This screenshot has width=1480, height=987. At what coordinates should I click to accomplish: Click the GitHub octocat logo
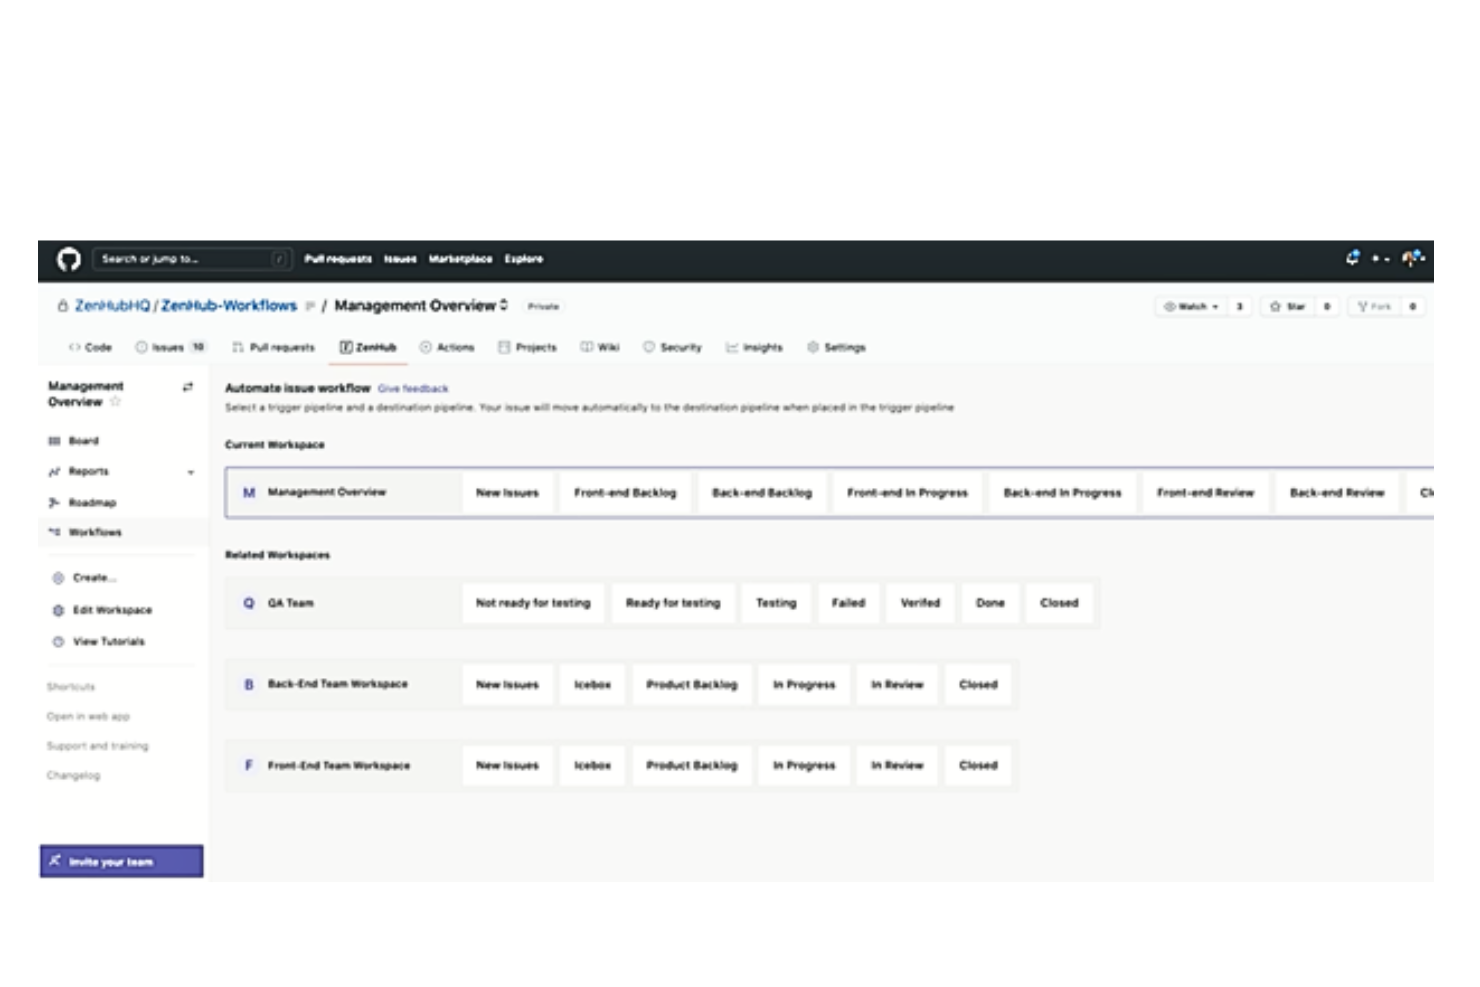point(68,260)
